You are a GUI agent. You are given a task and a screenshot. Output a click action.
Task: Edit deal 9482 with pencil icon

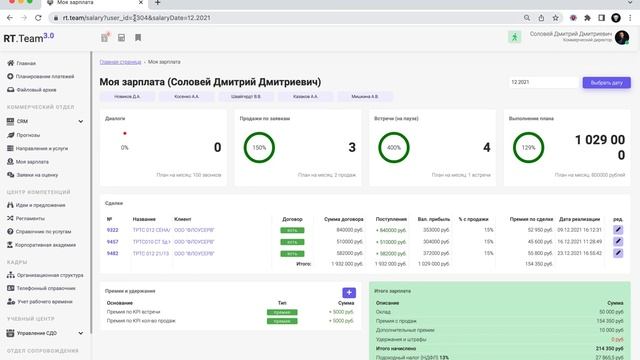(618, 253)
